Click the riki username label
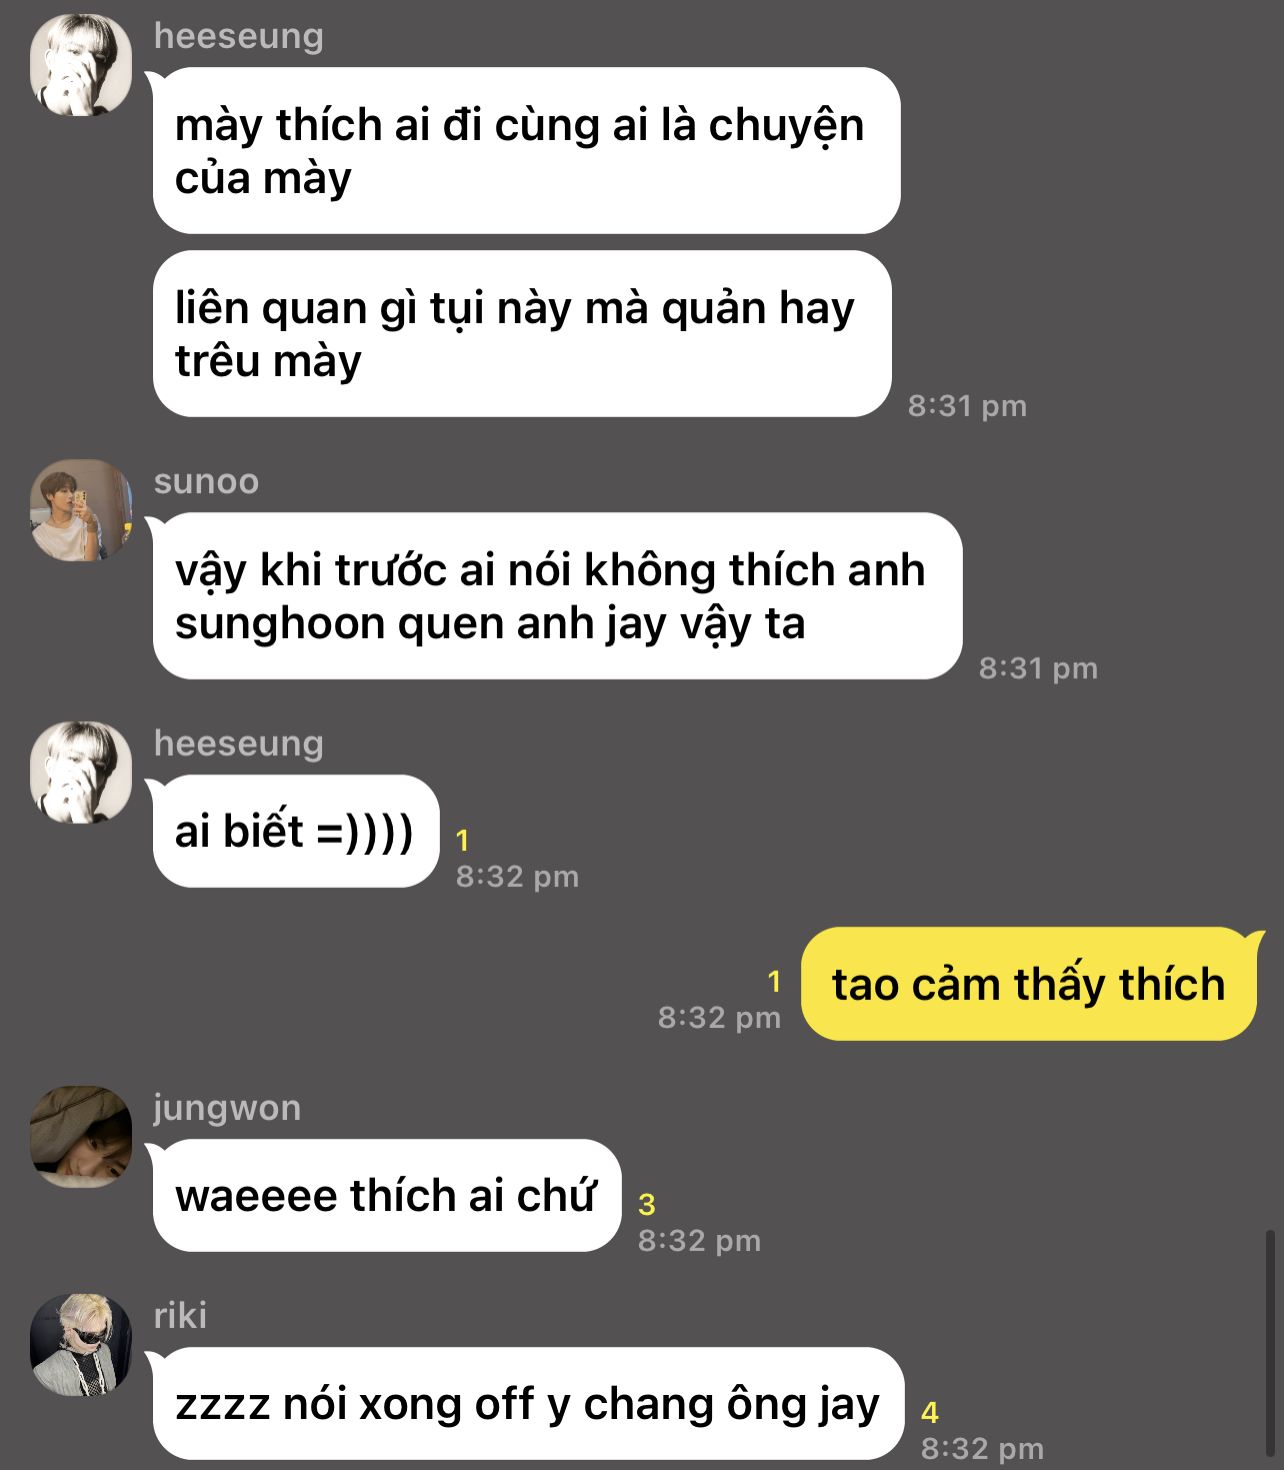The image size is (1284, 1470). tap(180, 1315)
